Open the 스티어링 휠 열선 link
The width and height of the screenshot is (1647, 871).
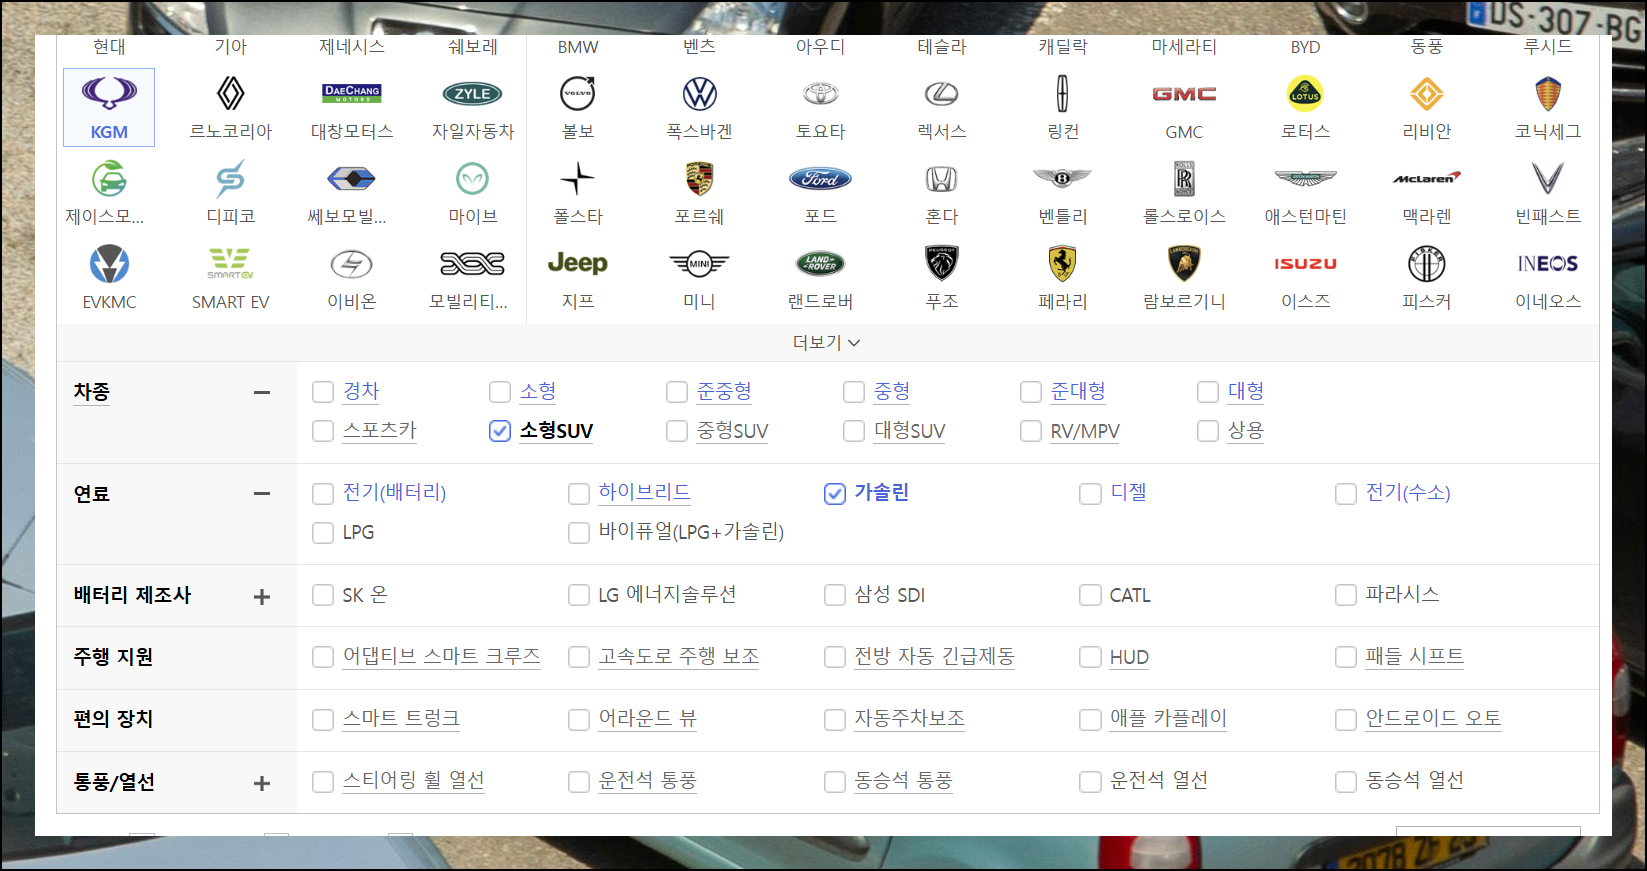point(414,780)
